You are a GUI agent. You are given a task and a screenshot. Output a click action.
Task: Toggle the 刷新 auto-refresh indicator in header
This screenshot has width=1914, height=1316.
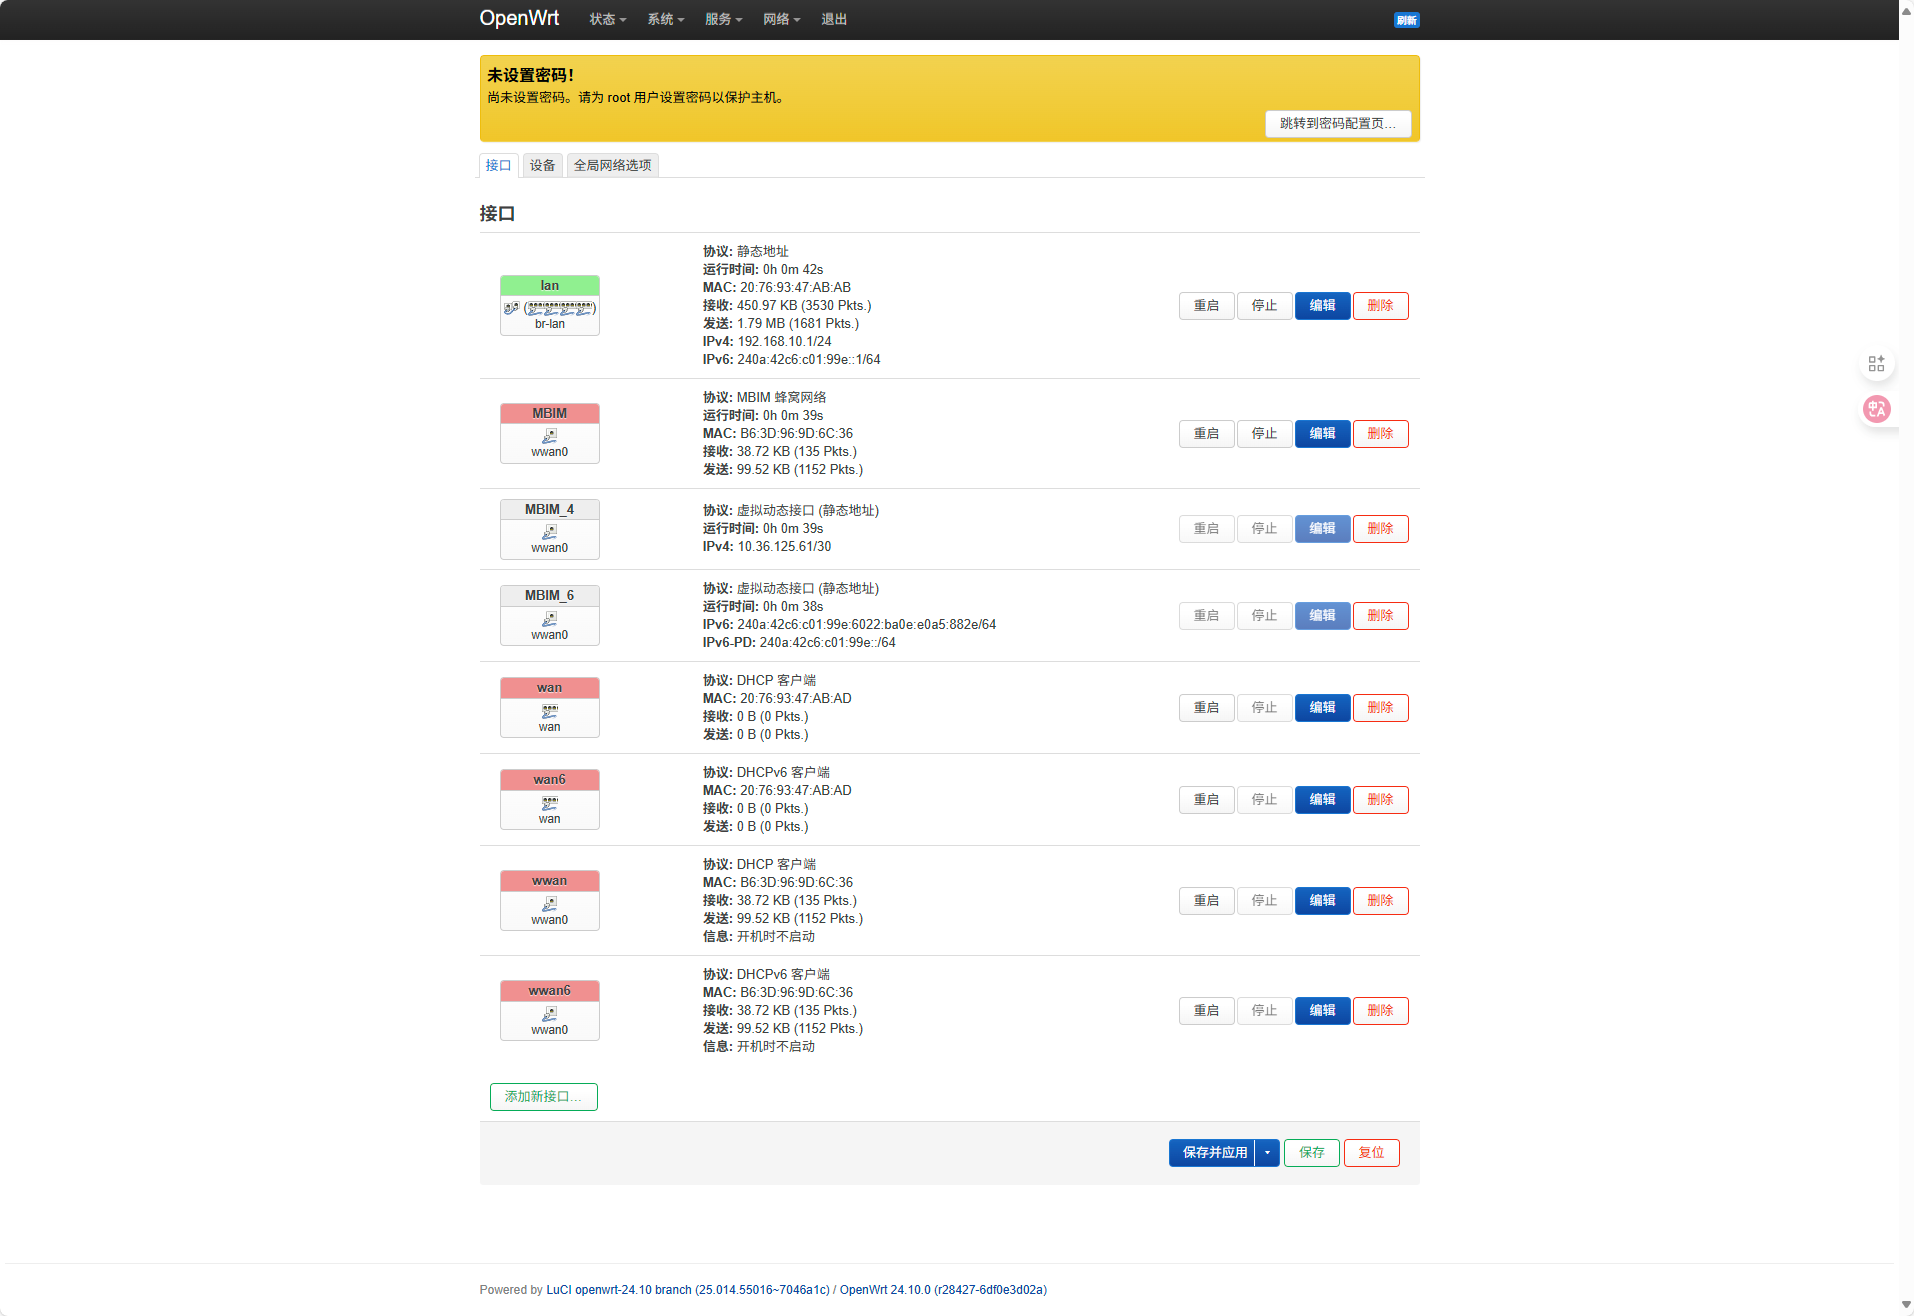[x=1406, y=20]
